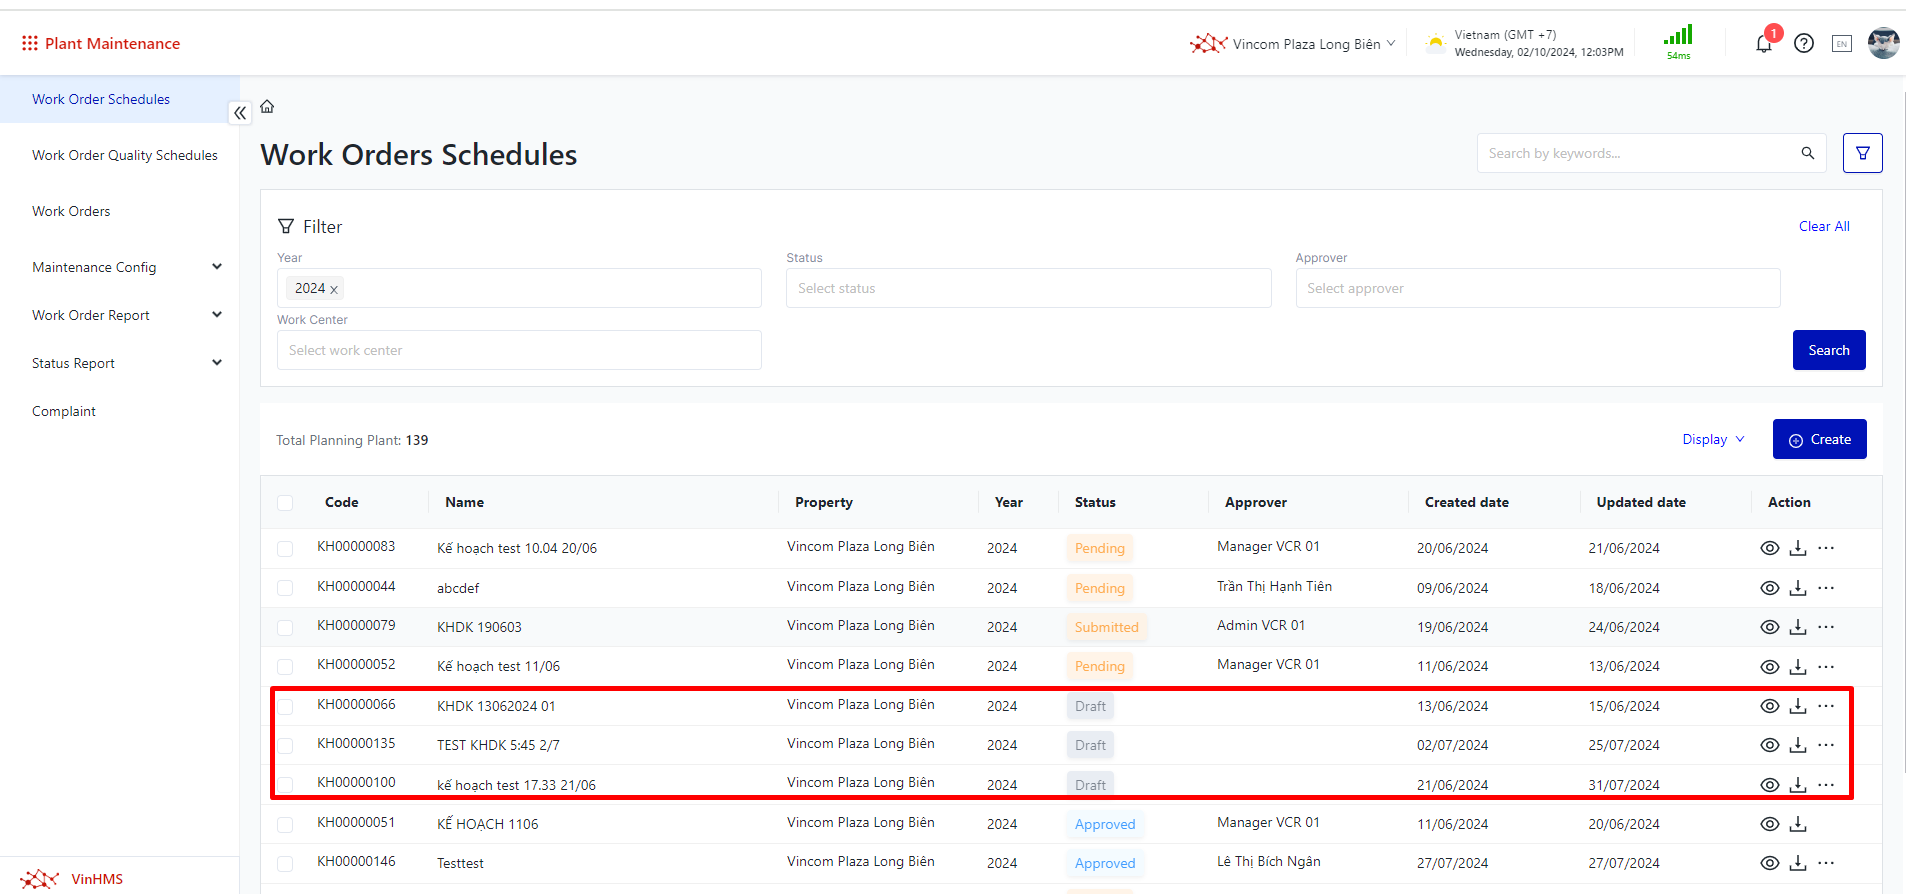Open the Complaint menu item
Screen dimensions: 1906x894
tap(64, 411)
